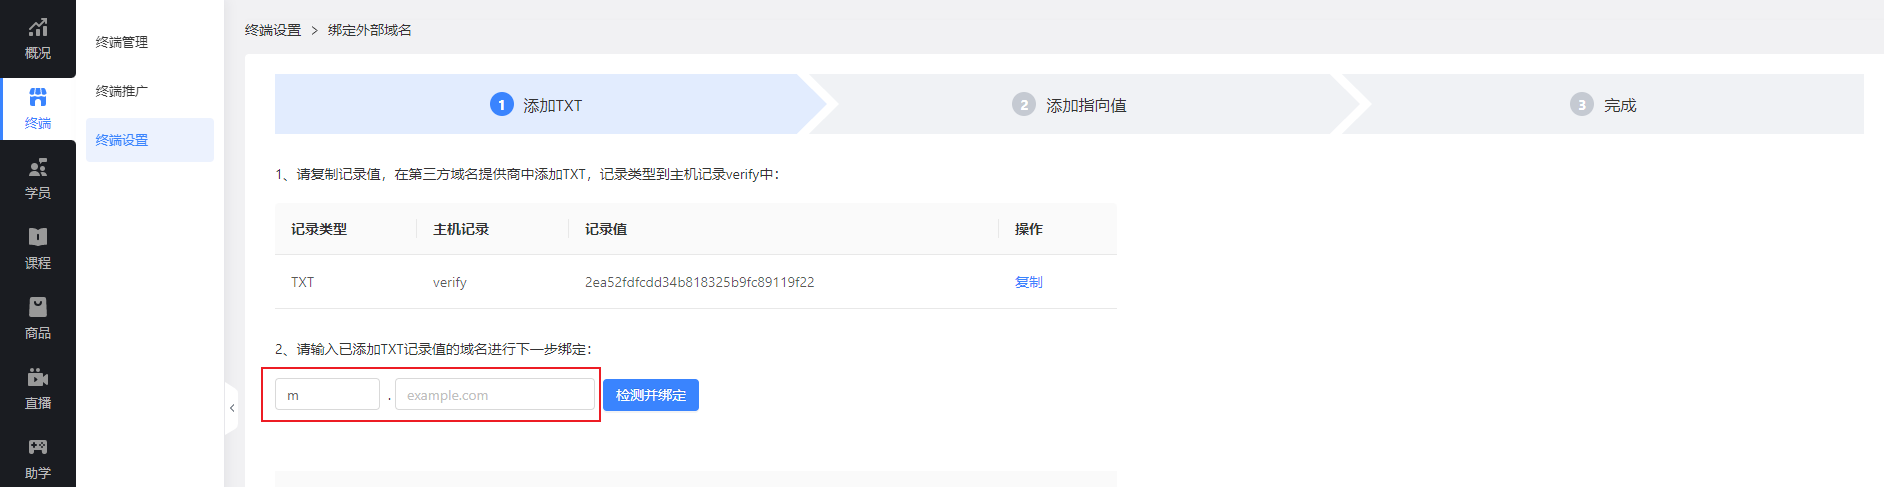This screenshot has width=1884, height=487.
Task: Select 终端设置 menu item
Action: 150,140
